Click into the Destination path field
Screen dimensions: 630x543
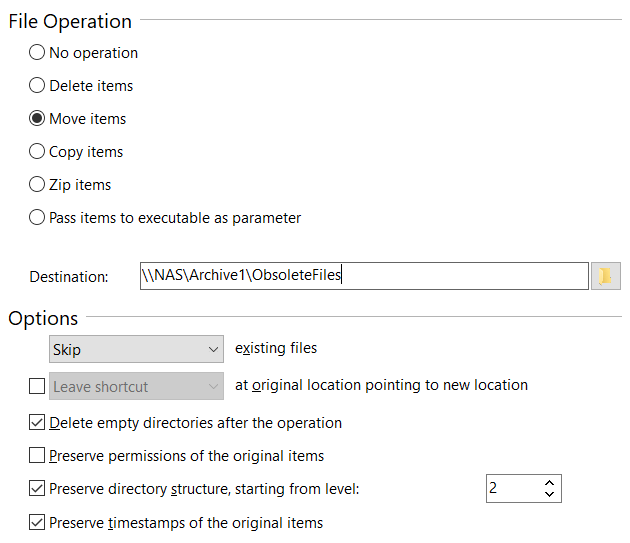(x=364, y=276)
